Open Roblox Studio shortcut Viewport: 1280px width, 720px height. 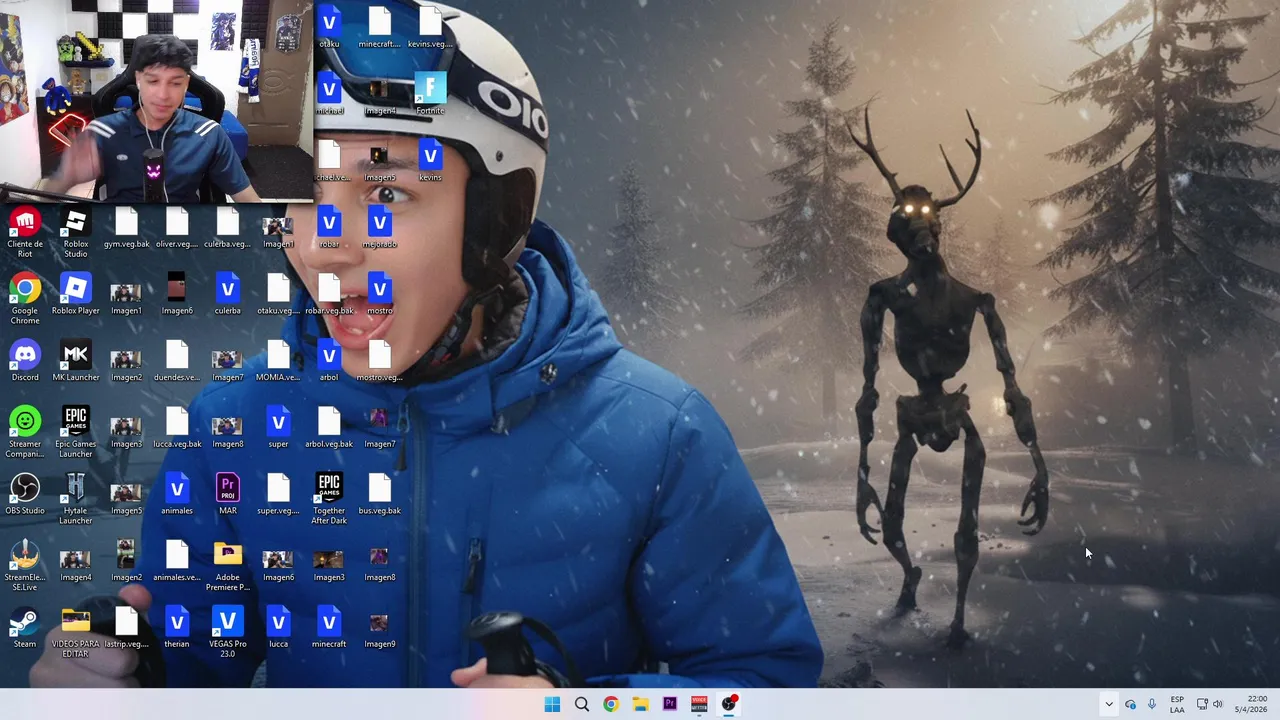(x=75, y=232)
